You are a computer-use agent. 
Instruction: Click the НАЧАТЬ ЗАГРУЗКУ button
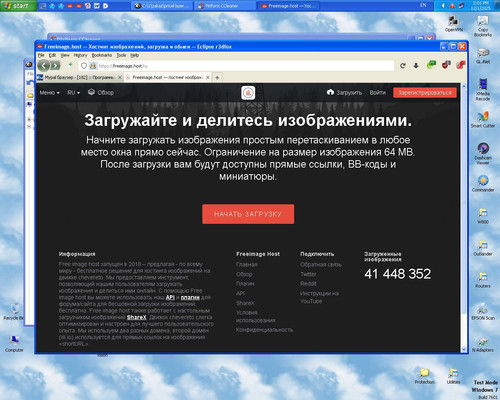coord(248,214)
